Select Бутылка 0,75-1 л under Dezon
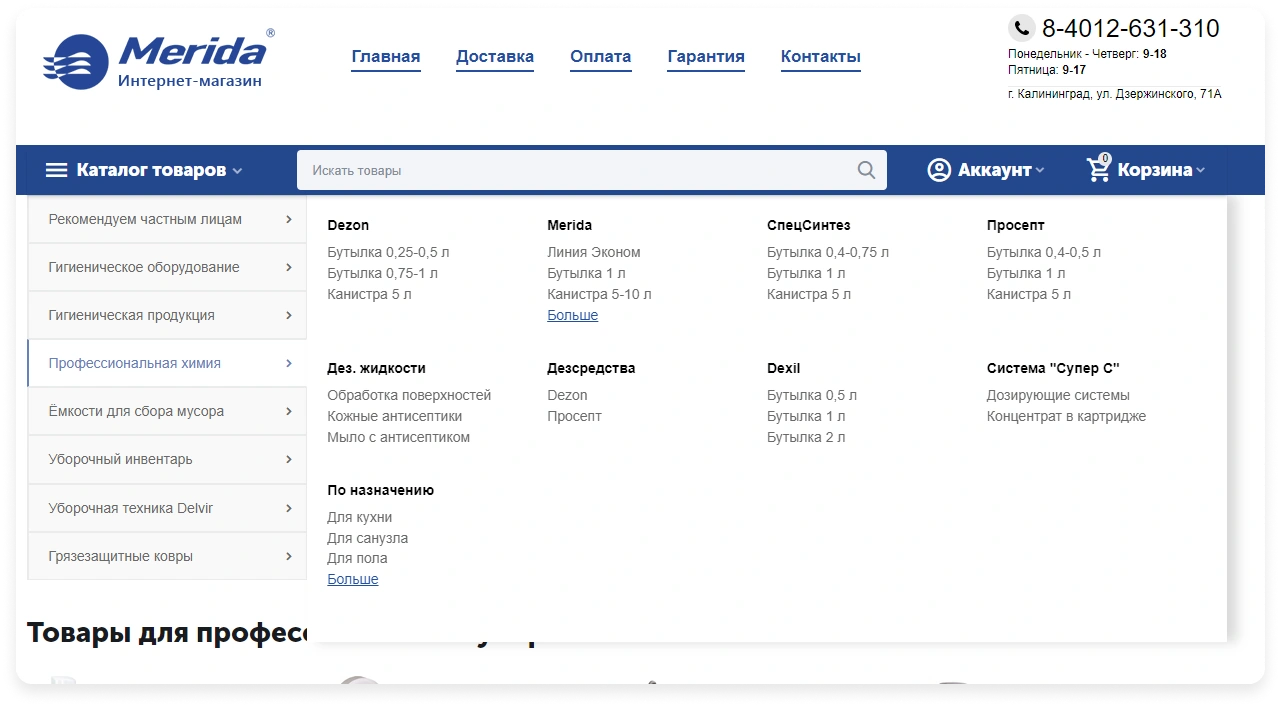This screenshot has width=1281, height=708. point(383,273)
